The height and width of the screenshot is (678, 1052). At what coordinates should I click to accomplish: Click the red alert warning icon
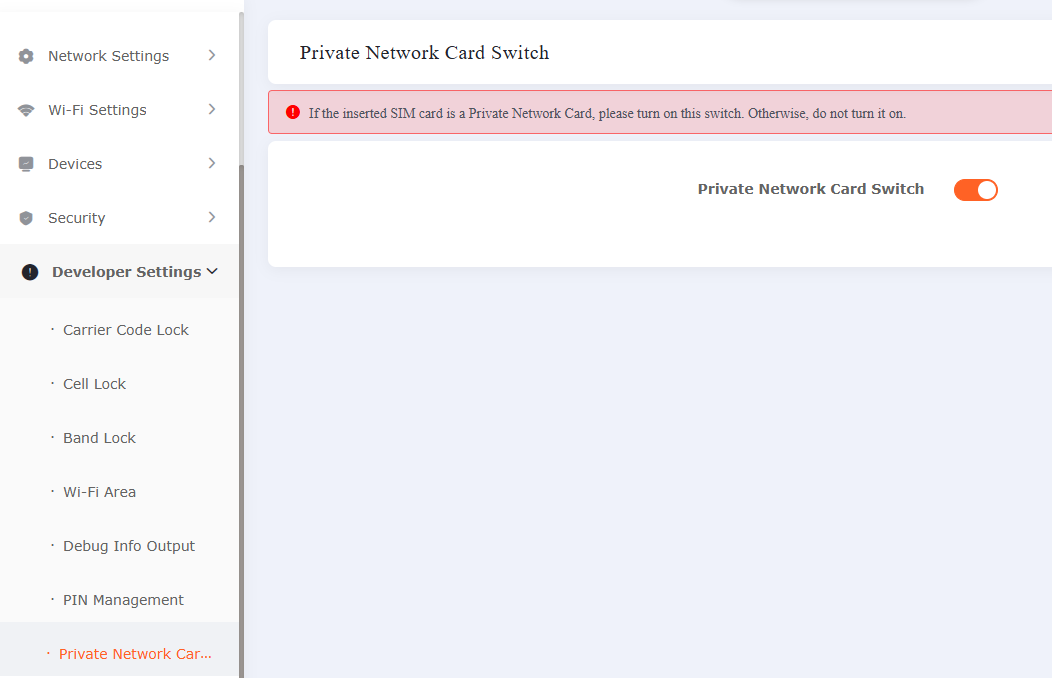[x=293, y=112]
